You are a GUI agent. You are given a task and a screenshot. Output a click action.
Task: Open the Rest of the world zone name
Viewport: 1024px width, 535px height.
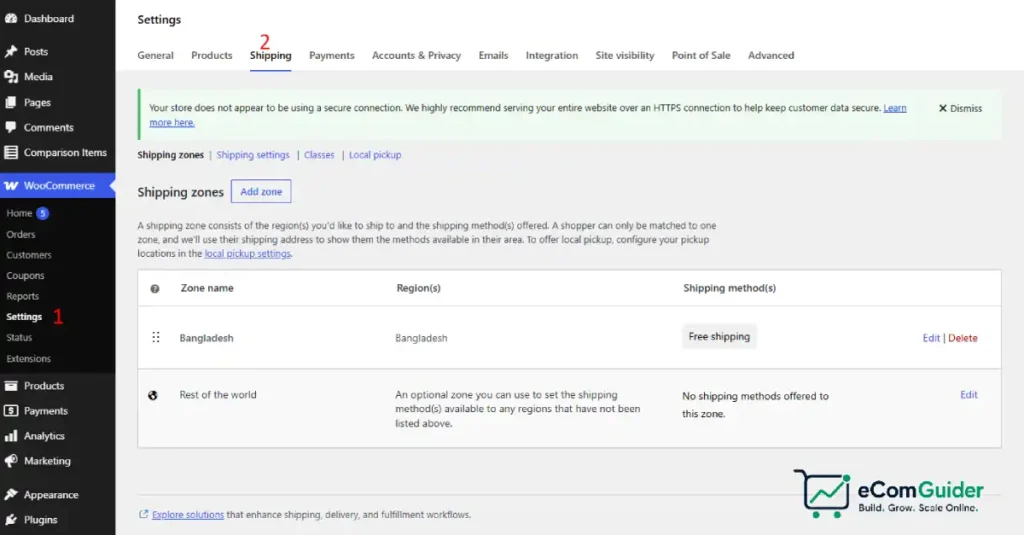[218, 395]
